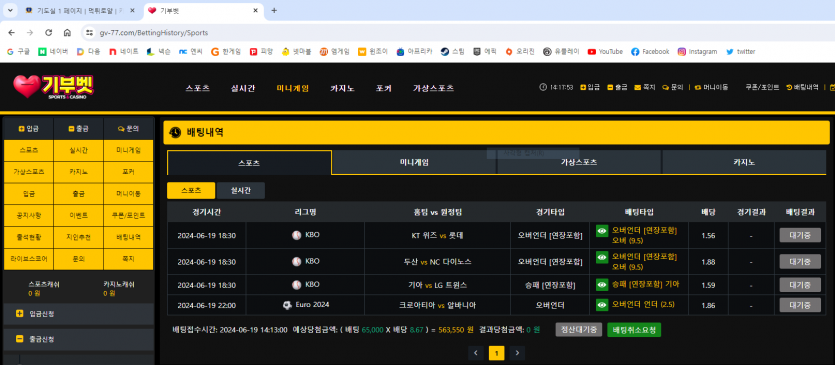The height and width of the screenshot is (365, 835).
Task: Switch to the 실시간 sub-tab
Action: (241, 190)
